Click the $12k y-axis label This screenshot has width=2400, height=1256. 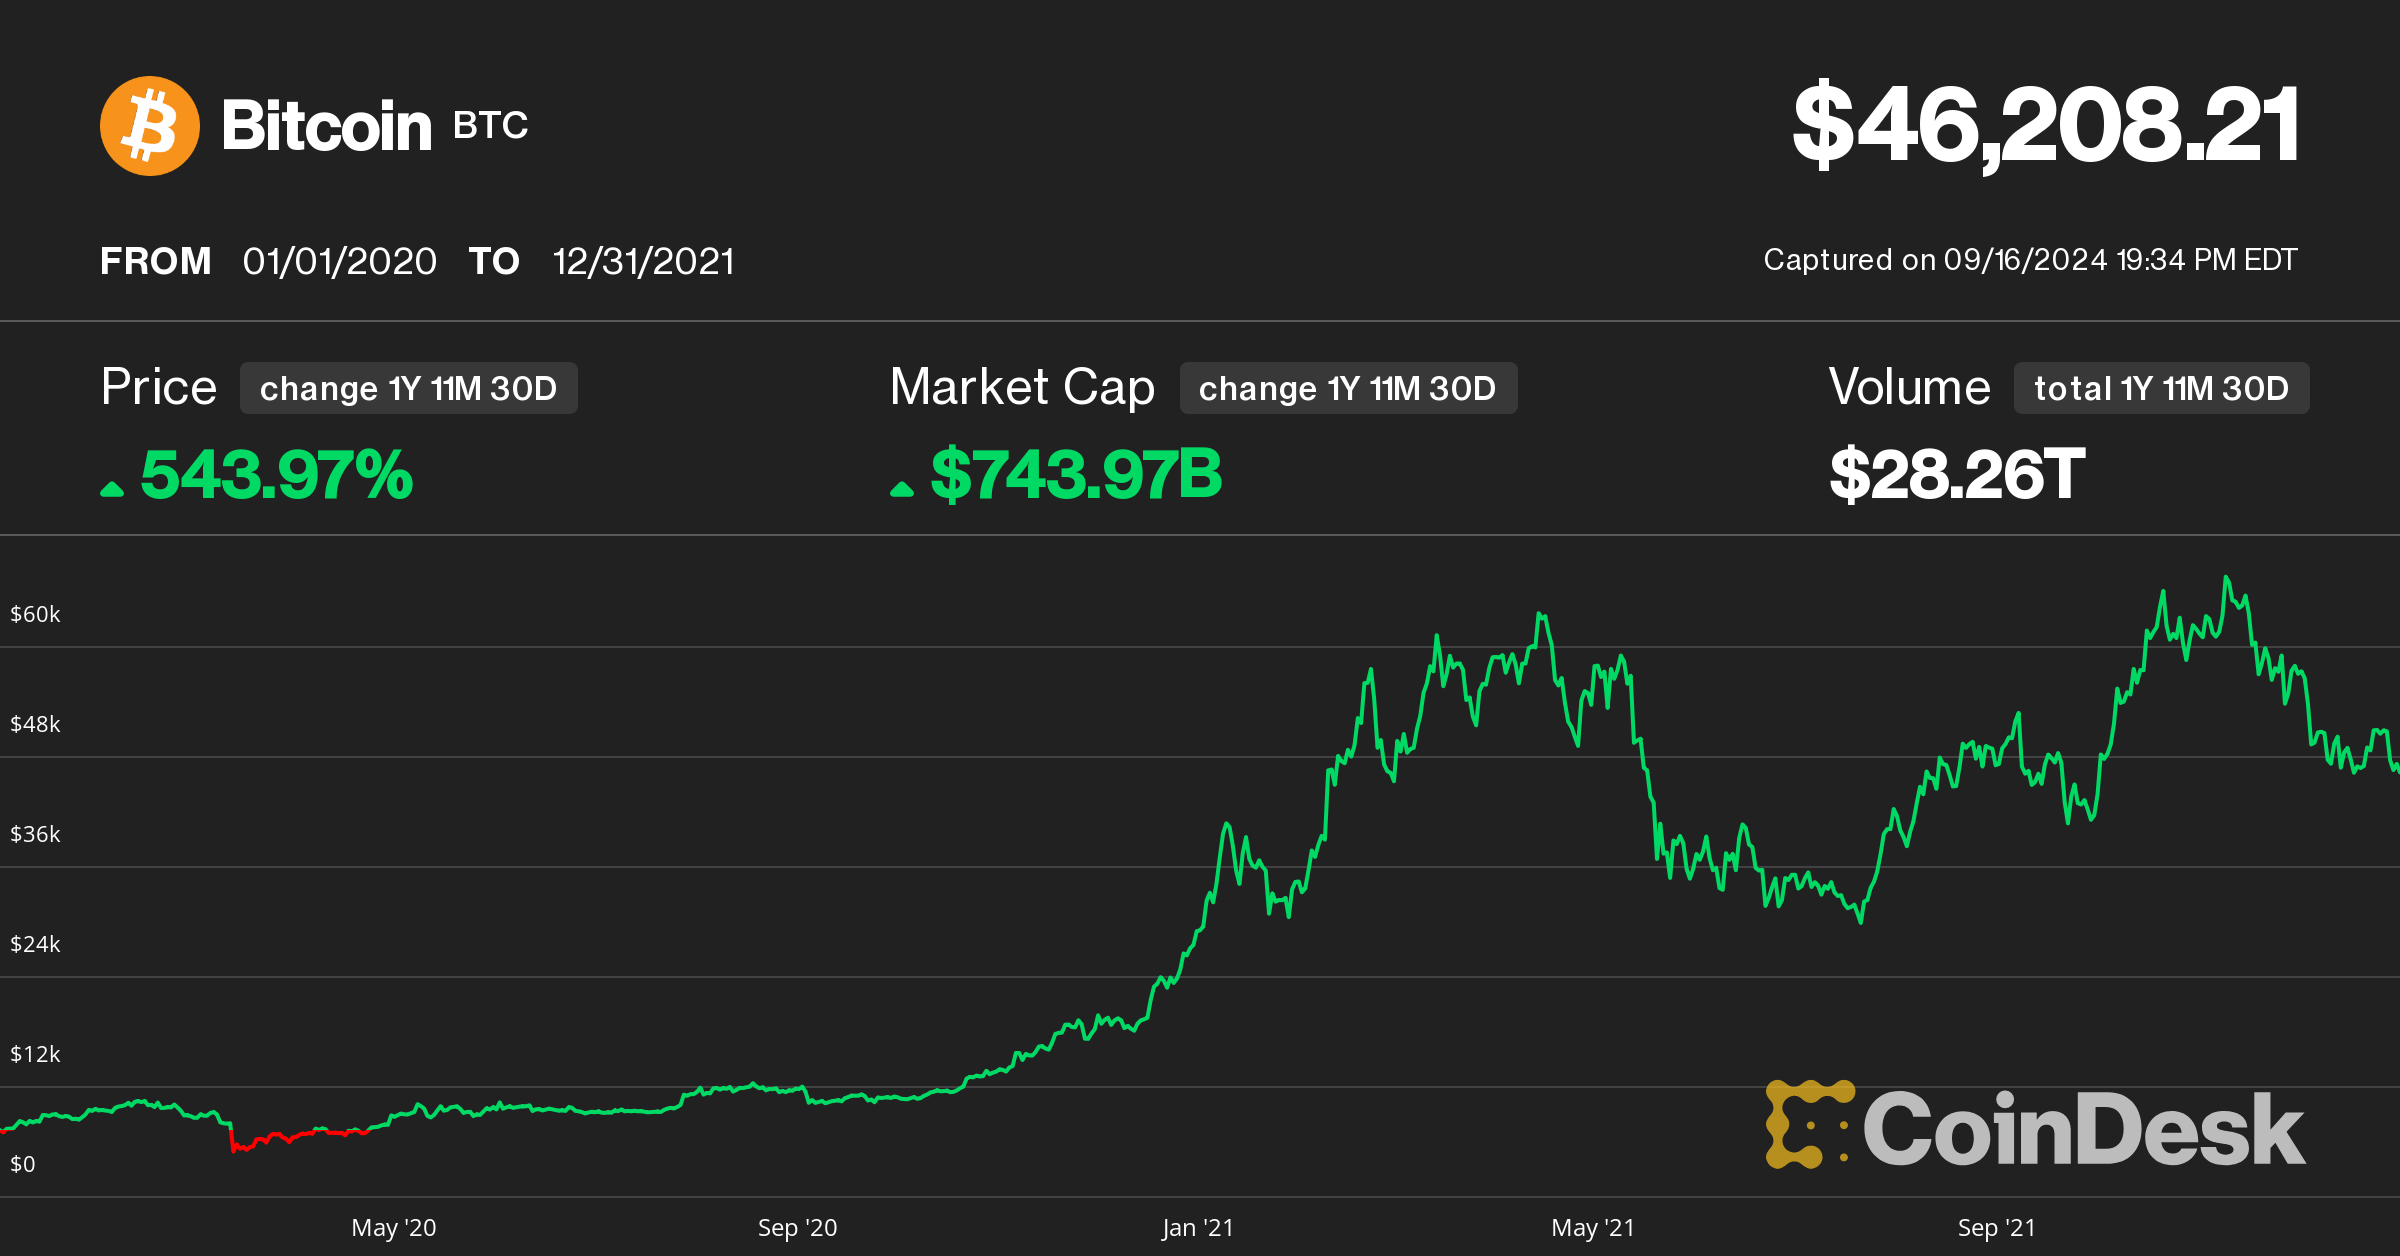[35, 1054]
